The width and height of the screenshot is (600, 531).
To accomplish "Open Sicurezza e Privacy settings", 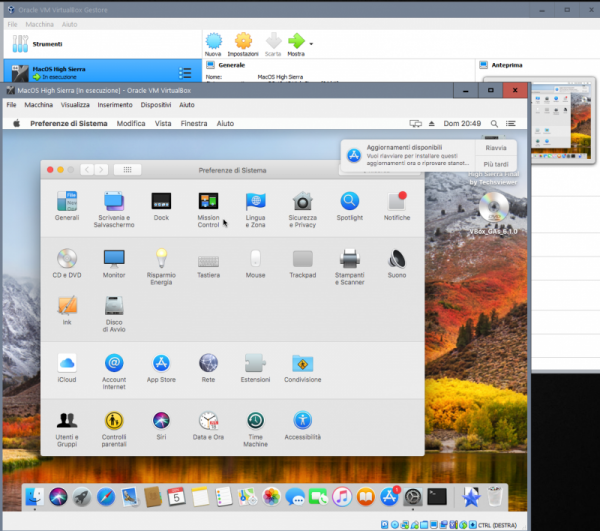I will pos(302,202).
